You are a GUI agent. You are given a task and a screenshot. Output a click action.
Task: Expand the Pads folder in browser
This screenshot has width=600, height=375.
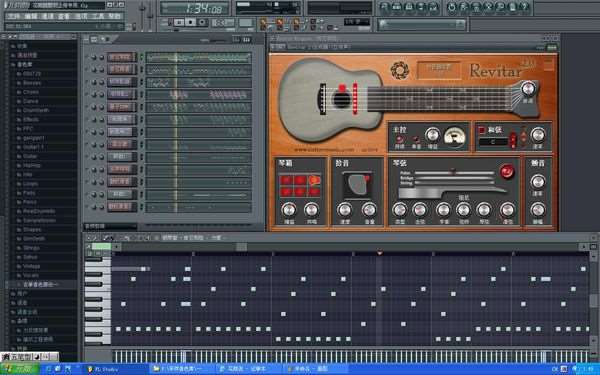point(29,193)
